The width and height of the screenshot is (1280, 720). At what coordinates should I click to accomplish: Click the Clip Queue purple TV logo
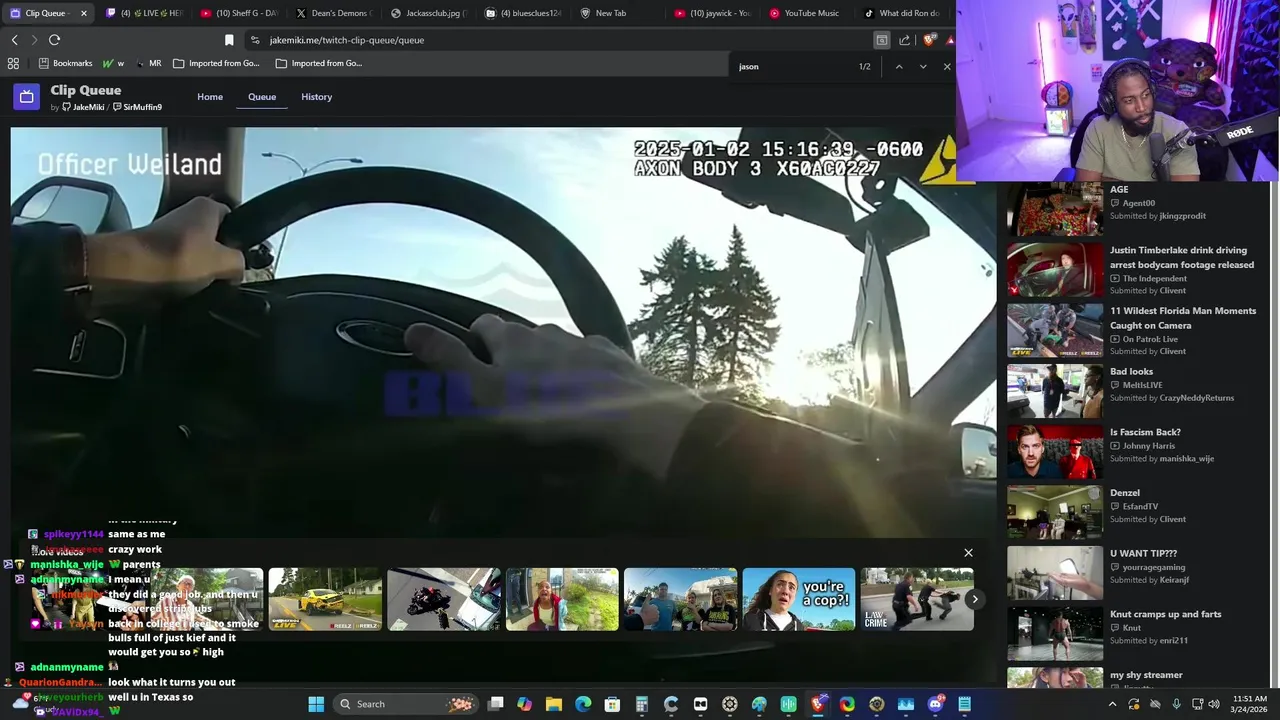pyautogui.click(x=27, y=97)
